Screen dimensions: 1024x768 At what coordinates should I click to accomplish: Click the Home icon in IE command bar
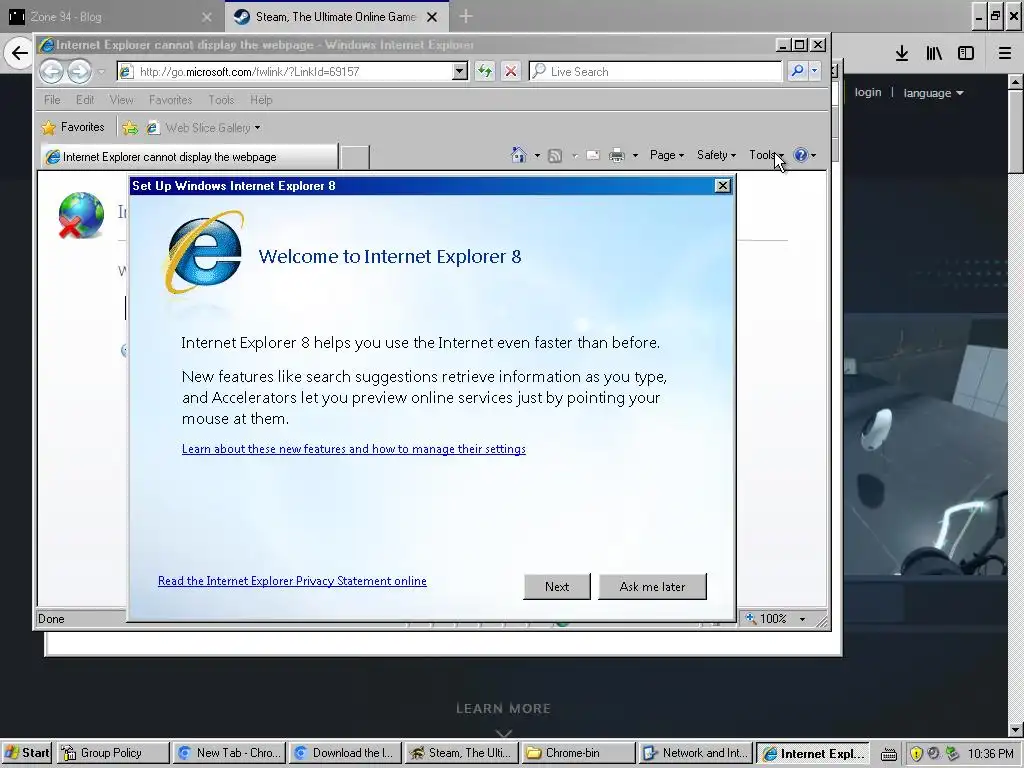(519, 155)
